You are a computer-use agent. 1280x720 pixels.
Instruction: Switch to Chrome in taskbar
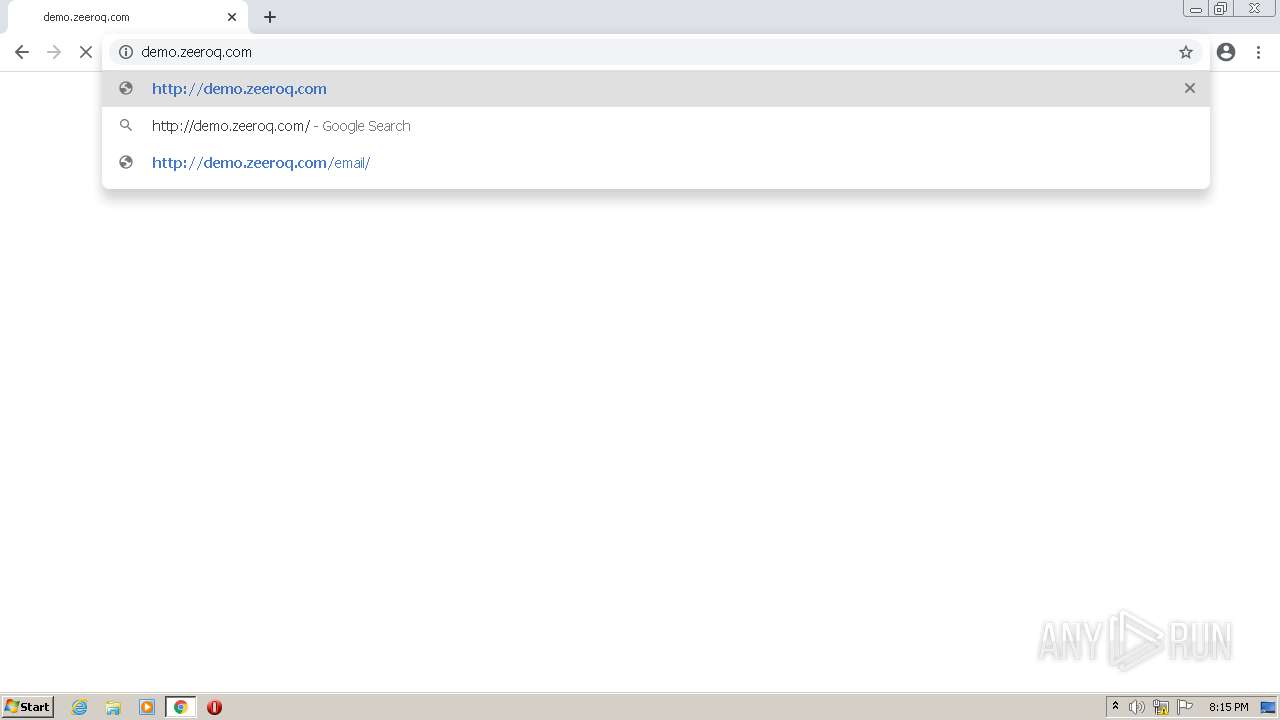[x=180, y=707]
